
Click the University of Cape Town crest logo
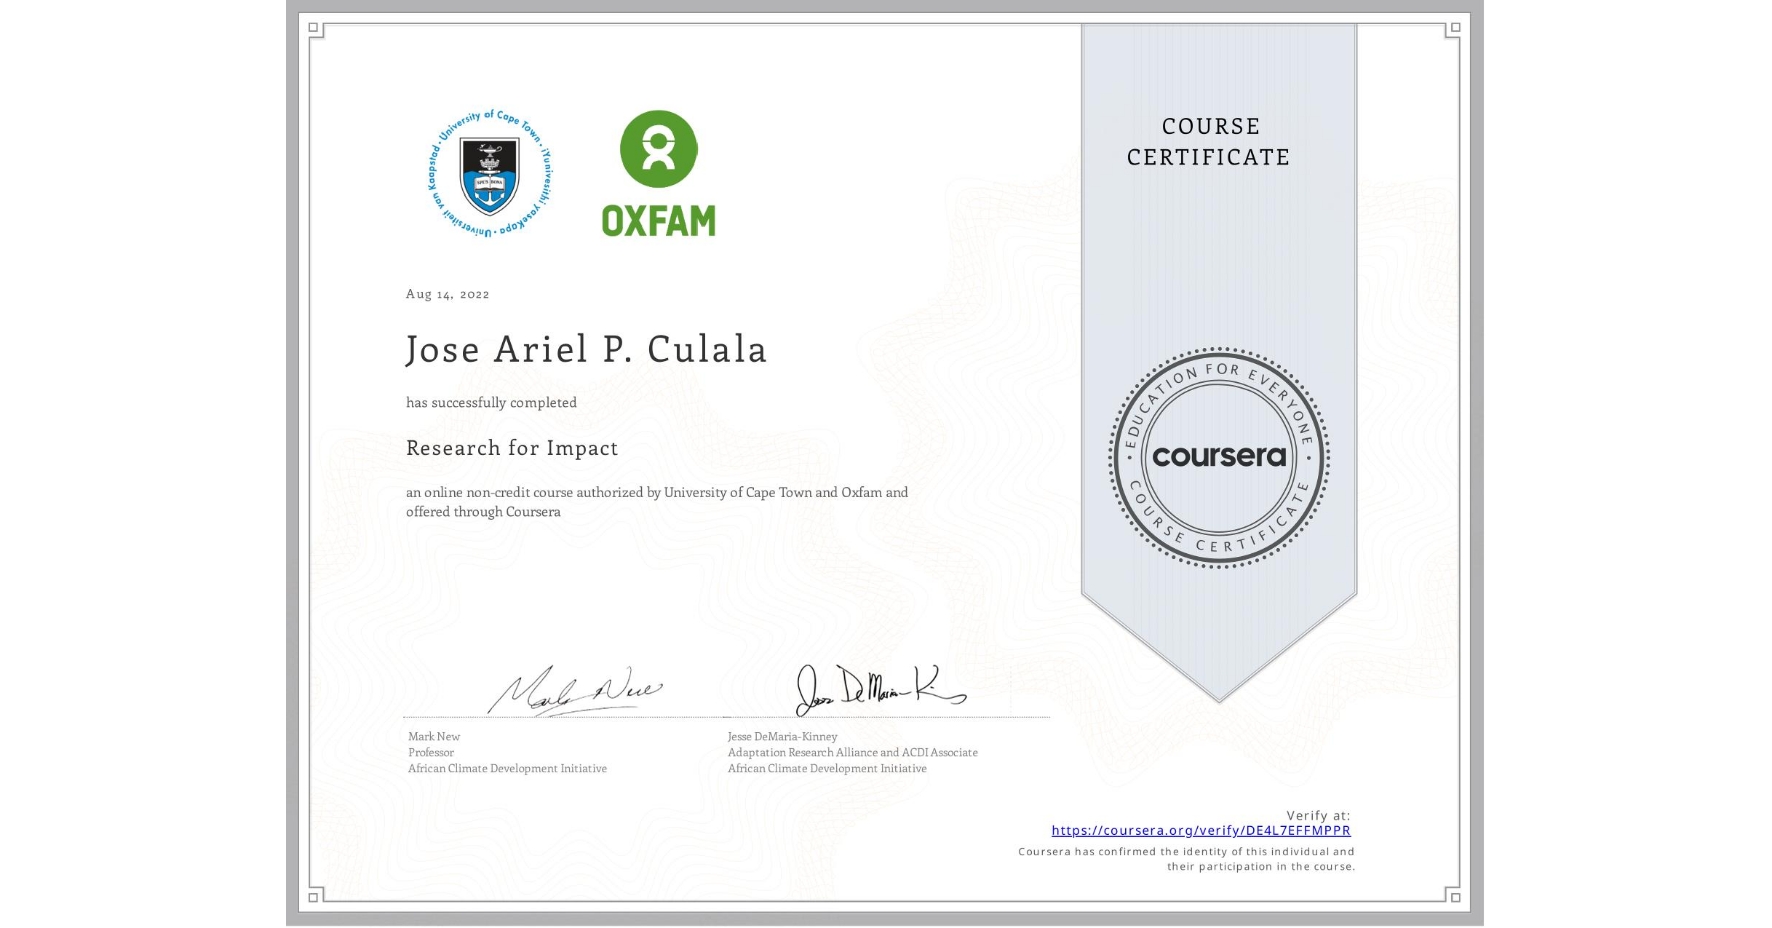(x=490, y=175)
